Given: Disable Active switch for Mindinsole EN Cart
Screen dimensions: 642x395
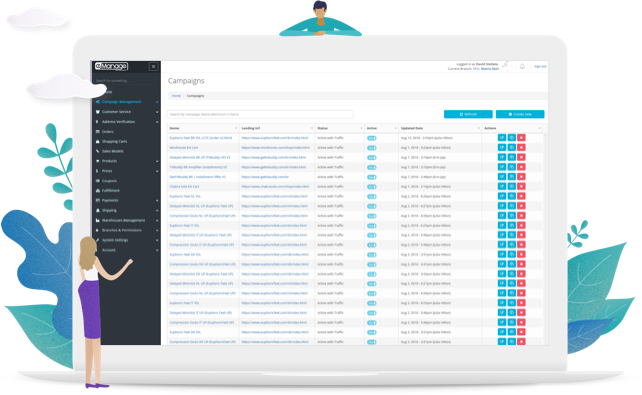Looking at the screenshot, I should click(x=371, y=148).
